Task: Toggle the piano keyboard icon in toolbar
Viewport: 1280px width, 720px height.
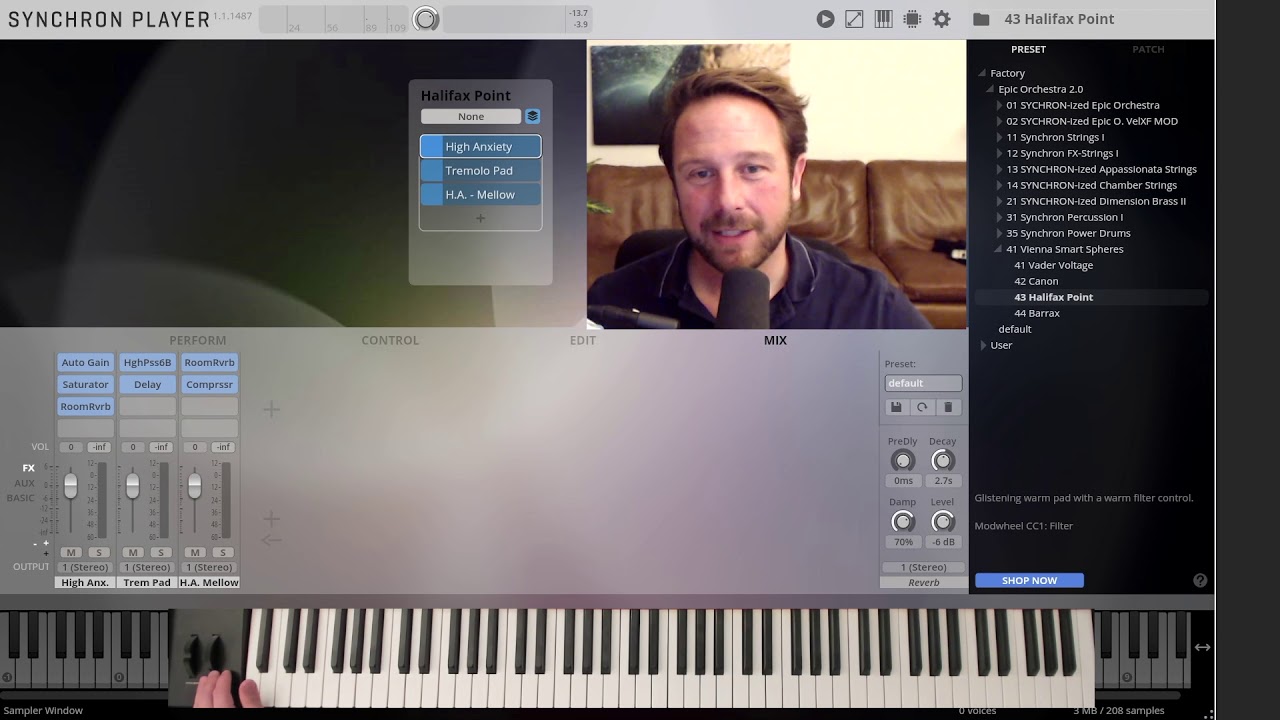Action: pyautogui.click(x=883, y=19)
